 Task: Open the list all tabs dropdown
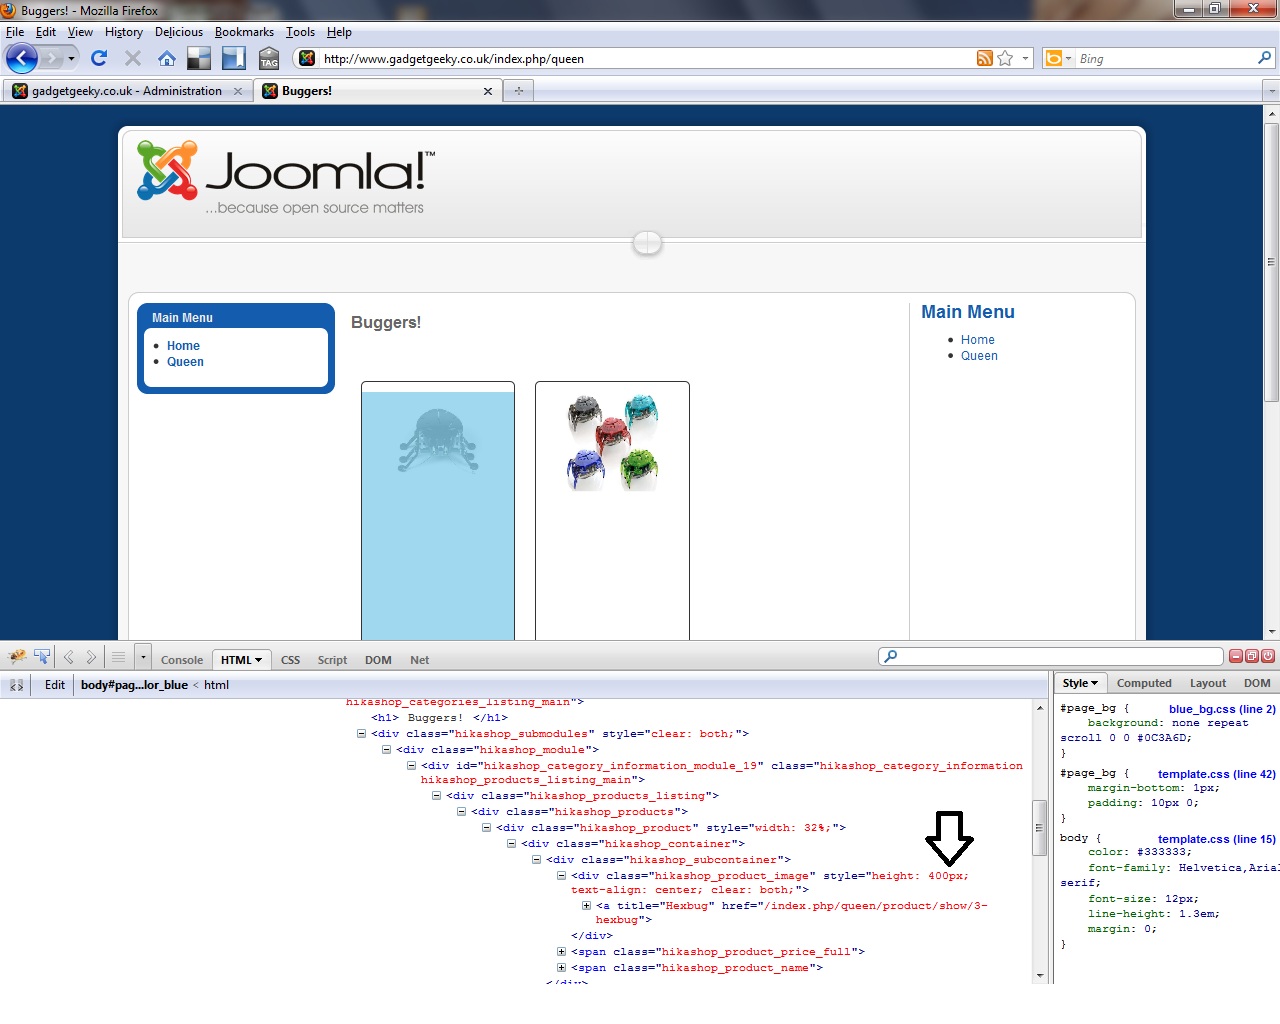click(x=1272, y=91)
